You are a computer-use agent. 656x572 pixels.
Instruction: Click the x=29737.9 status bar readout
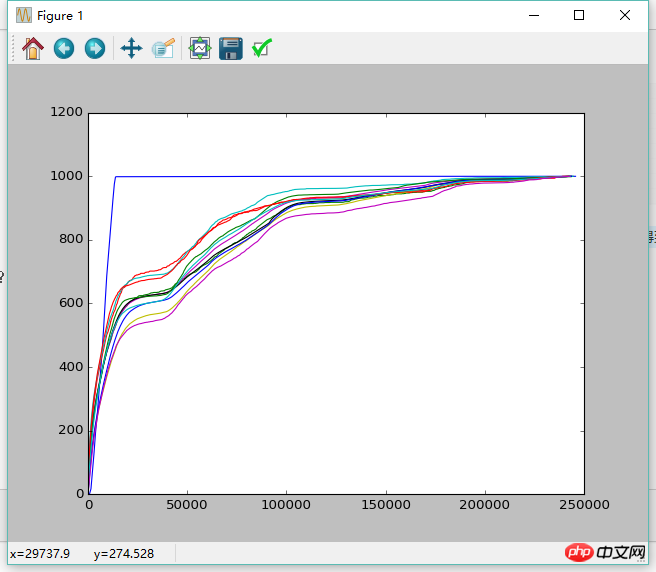[40, 554]
